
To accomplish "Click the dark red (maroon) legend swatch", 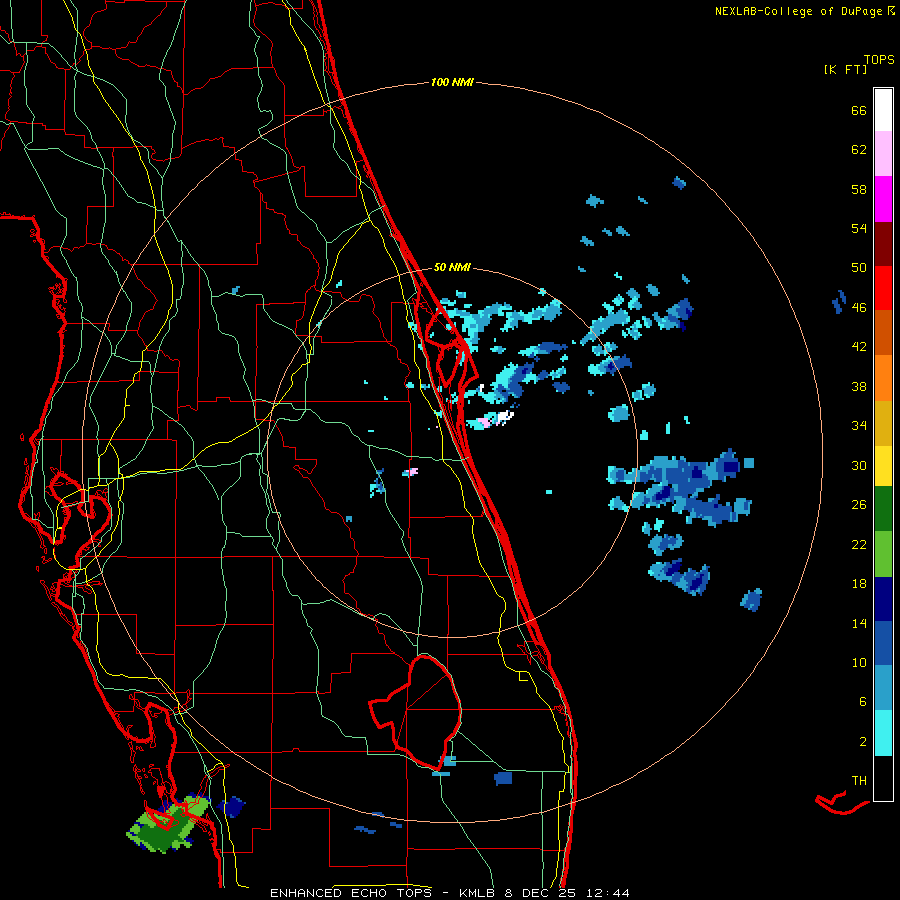I will [883, 244].
